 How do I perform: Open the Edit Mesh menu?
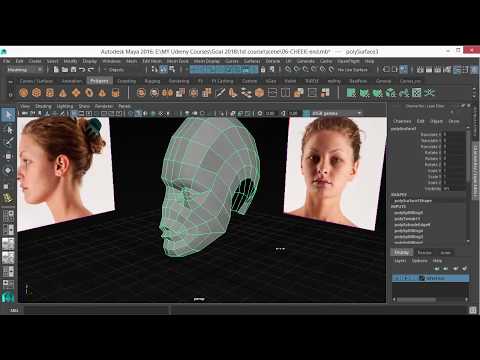pyautogui.click(x=152, y=61)
